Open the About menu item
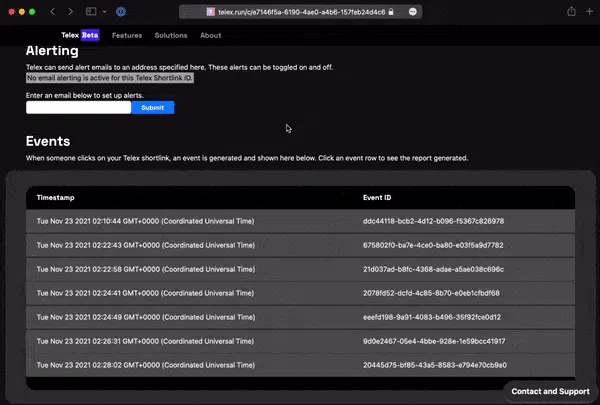 [x=210, y=35]
